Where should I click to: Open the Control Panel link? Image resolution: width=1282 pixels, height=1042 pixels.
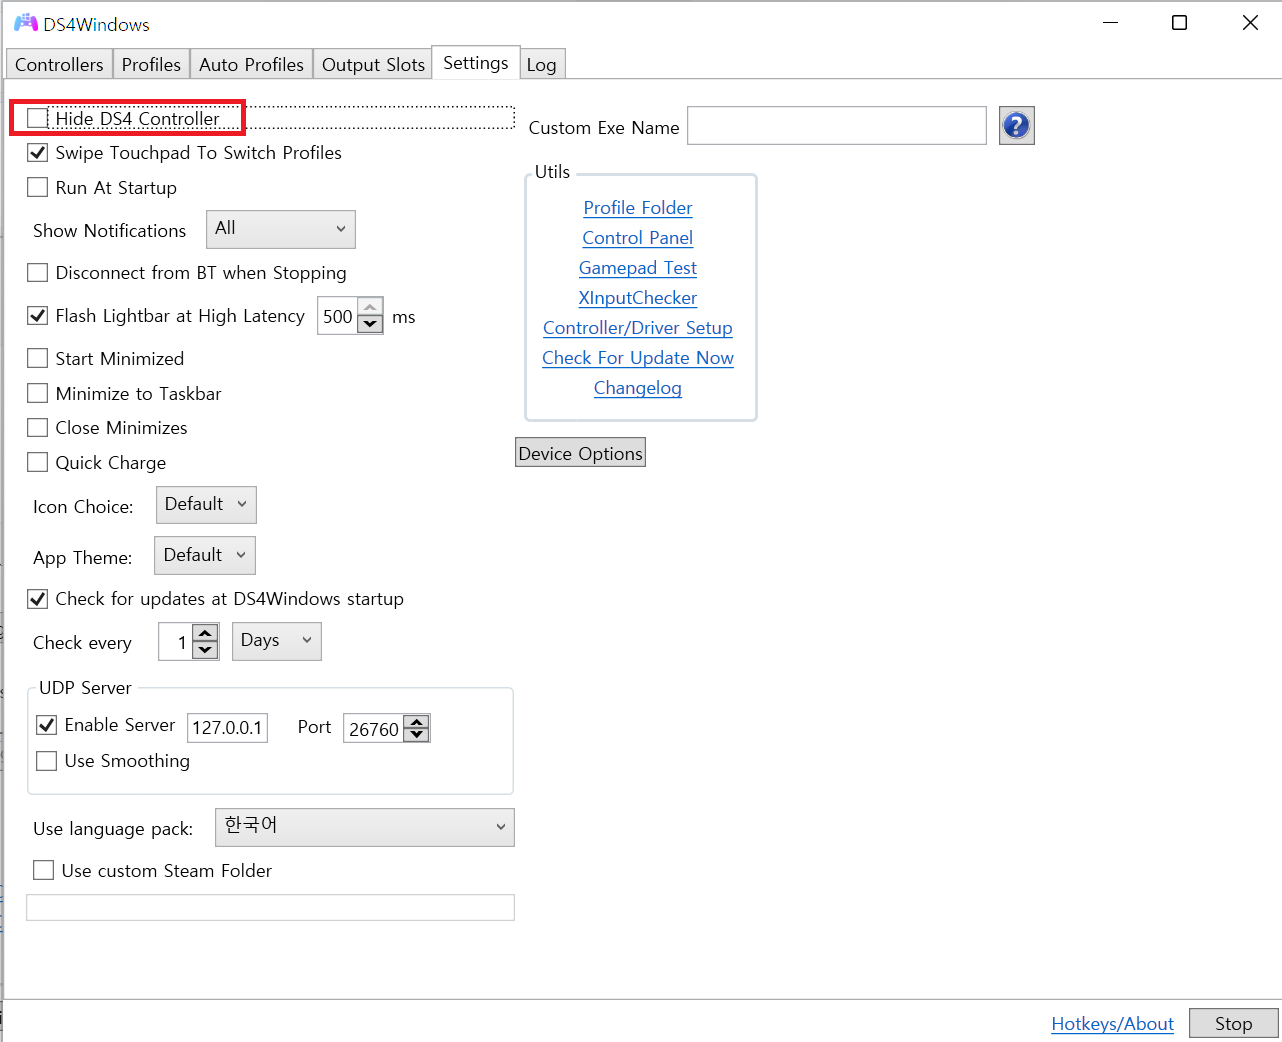coord(638,238)
